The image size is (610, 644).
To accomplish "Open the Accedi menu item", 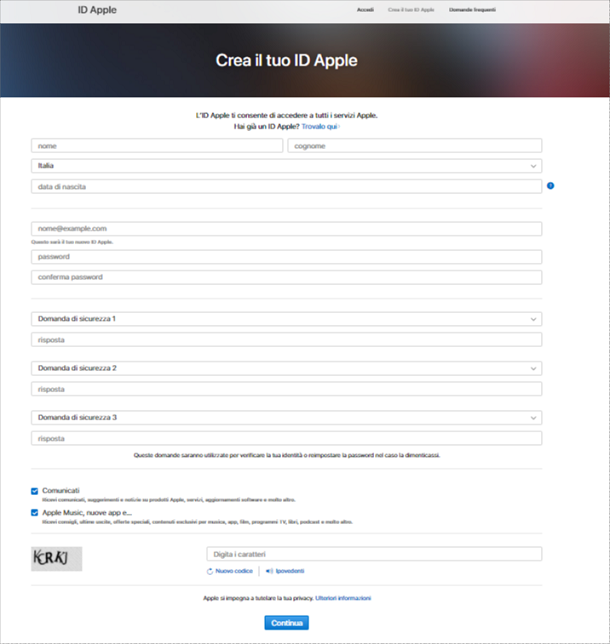I will coord(365,10).
